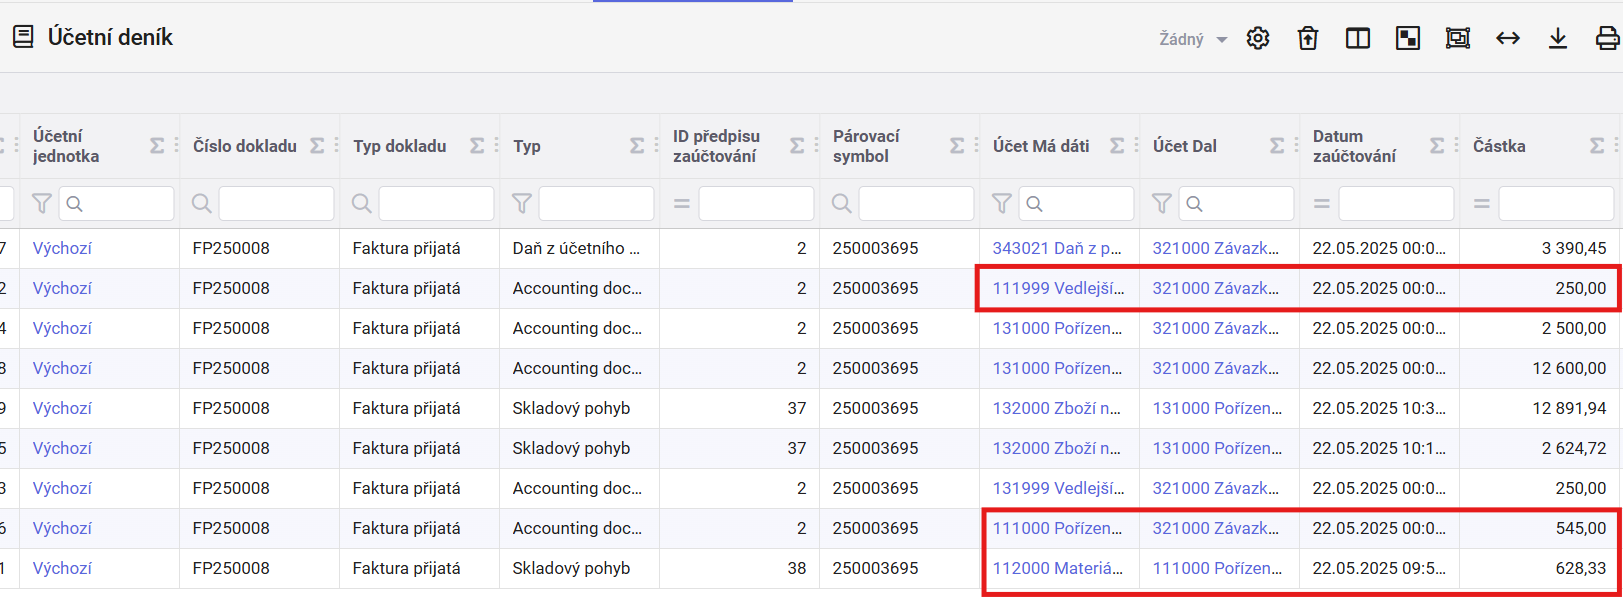Sort by the Typ dokladu column header

(x=400, y=146)
